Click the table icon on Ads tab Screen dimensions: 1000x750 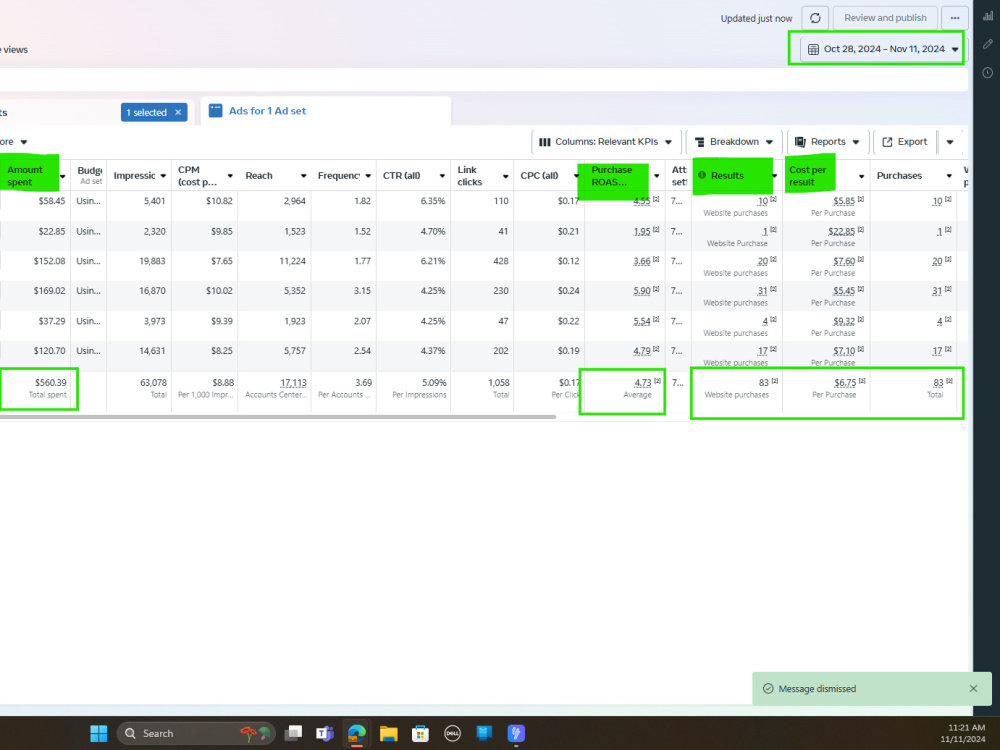216,110
